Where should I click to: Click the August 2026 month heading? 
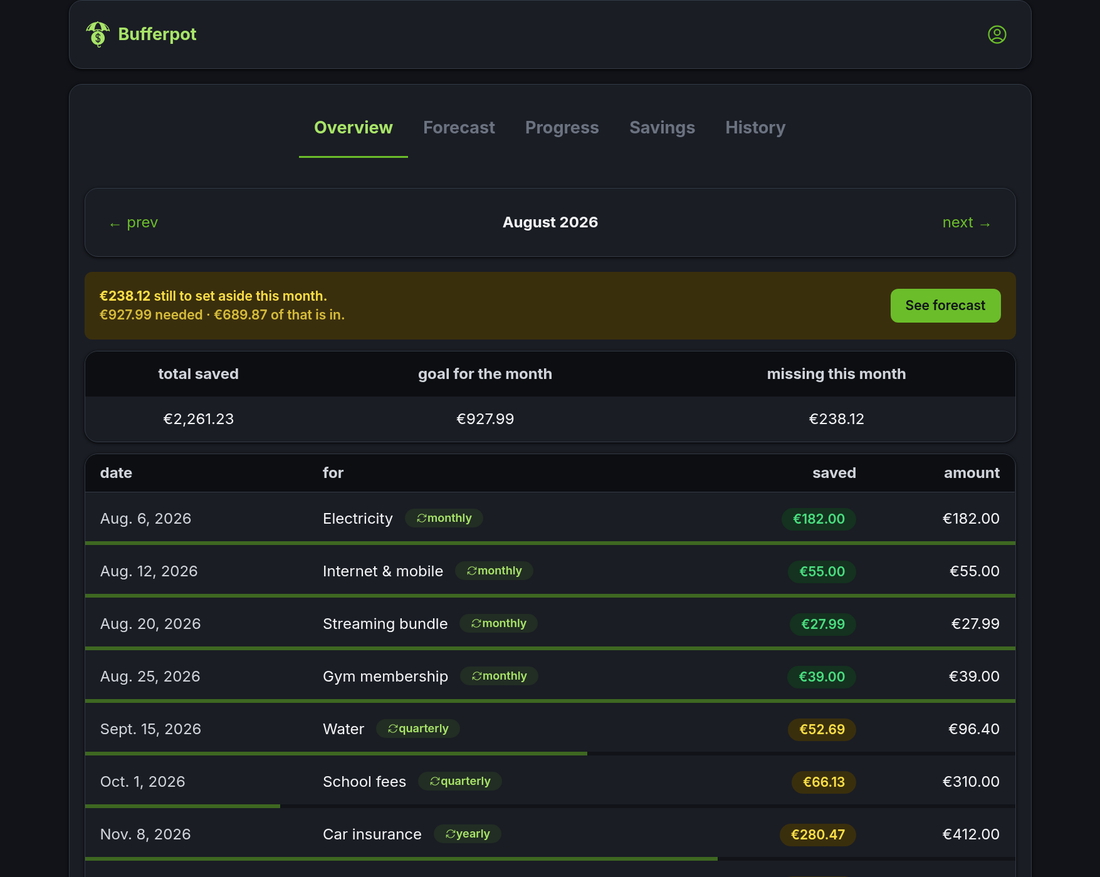pos(550,222)
